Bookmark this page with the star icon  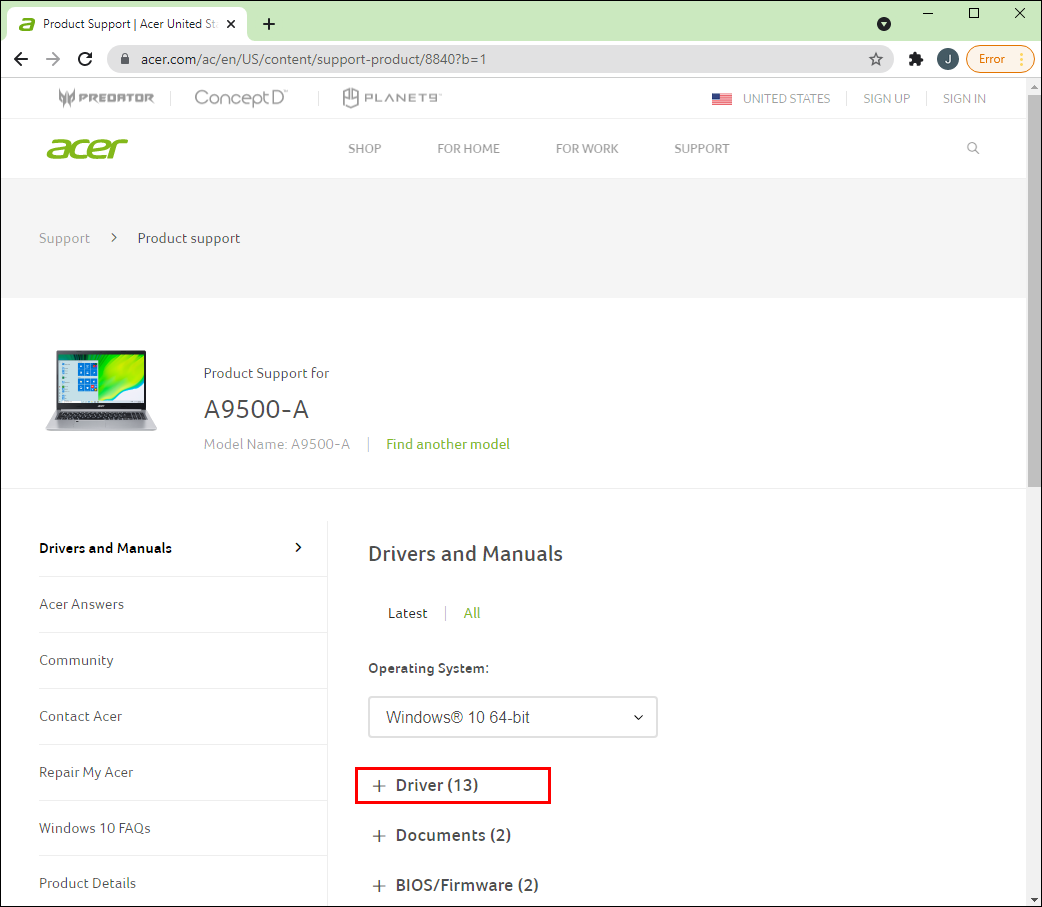point(875,59)
